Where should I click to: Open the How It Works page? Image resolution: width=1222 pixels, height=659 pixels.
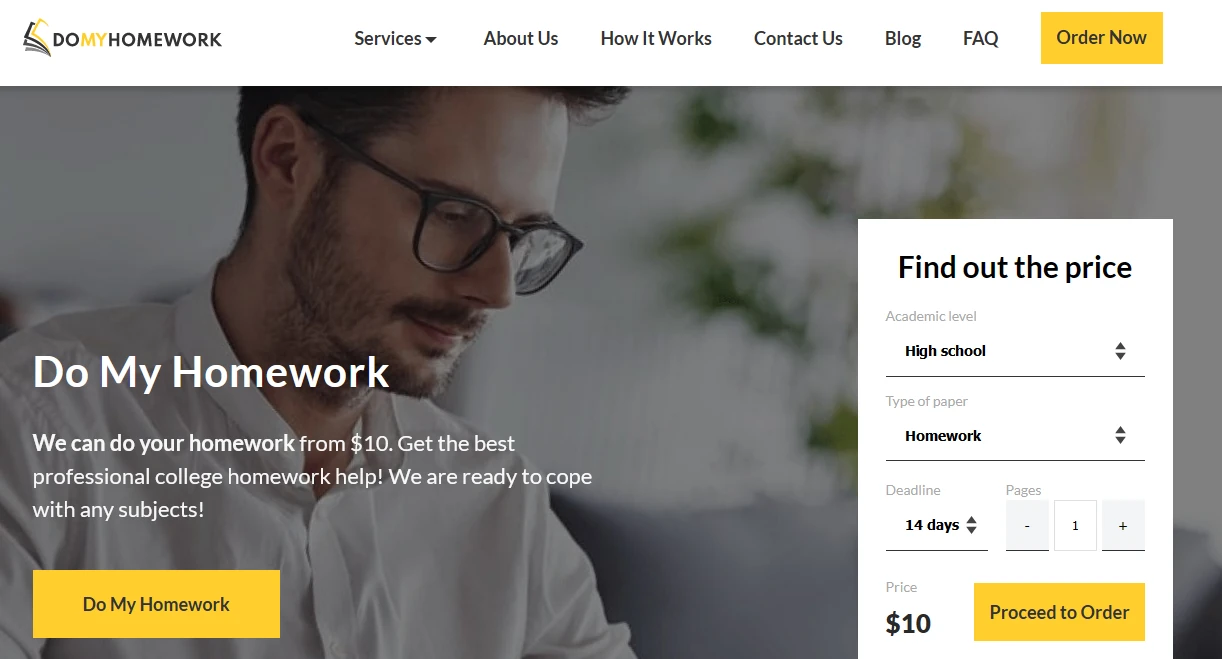coord(656,39)
